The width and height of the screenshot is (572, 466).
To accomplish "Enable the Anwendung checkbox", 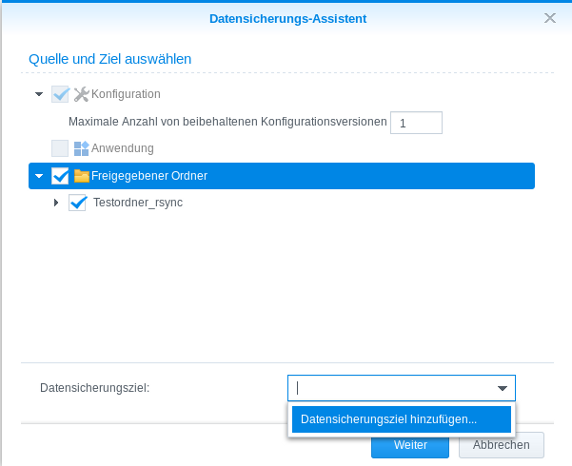I will coord(60,149).
